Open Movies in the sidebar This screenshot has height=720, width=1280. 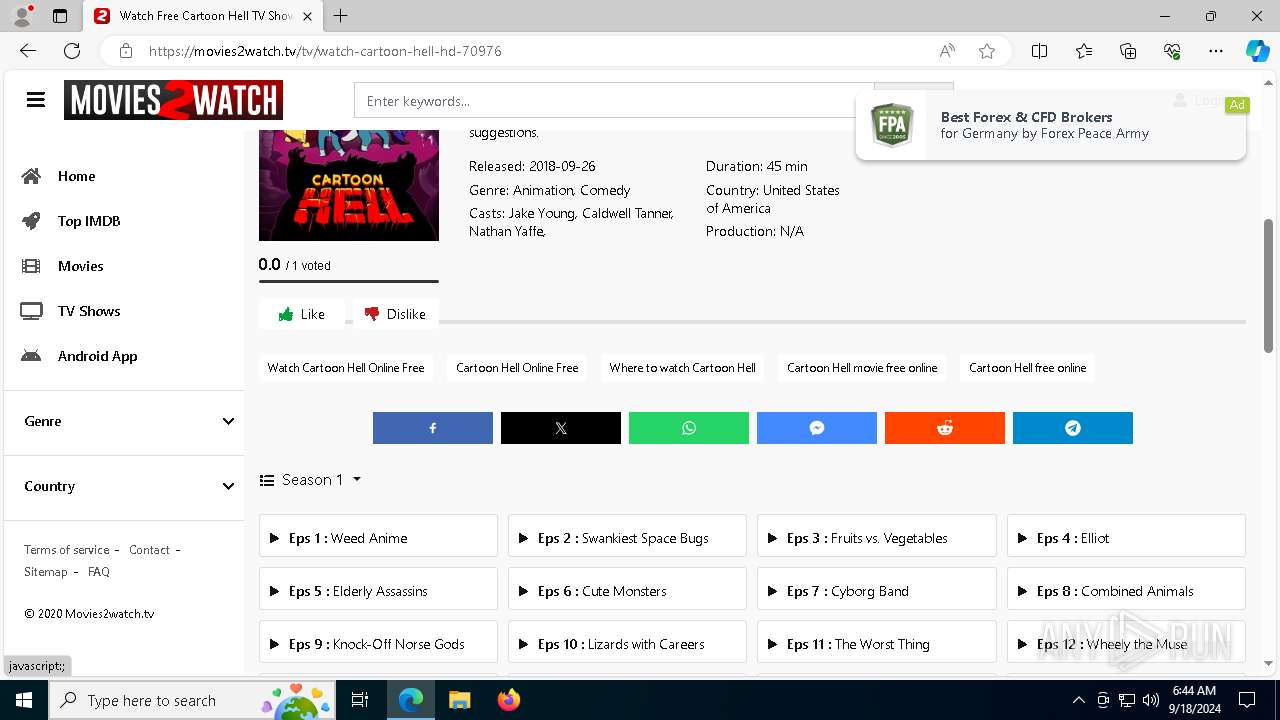pos(80,266)
